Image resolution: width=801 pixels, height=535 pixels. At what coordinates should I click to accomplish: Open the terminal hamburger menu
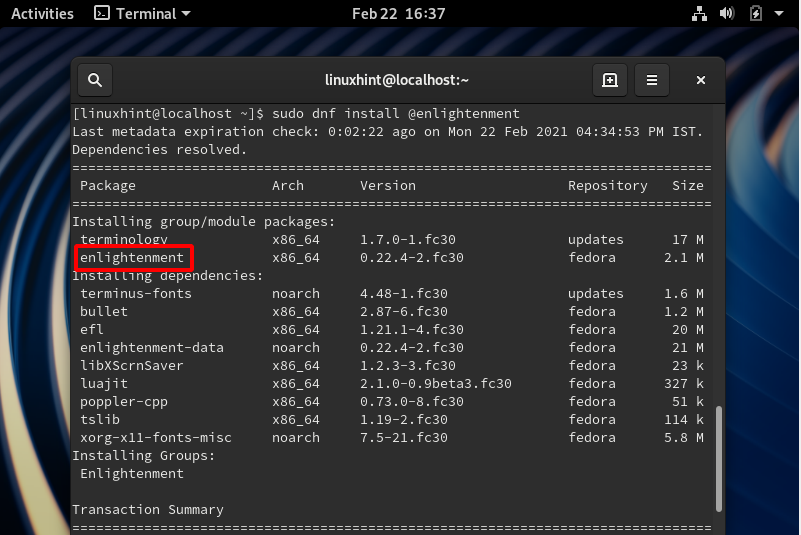652,80
